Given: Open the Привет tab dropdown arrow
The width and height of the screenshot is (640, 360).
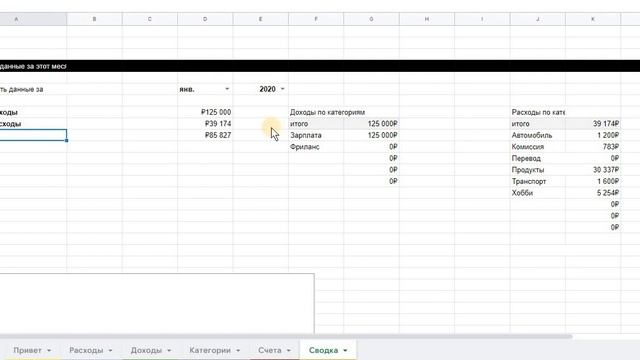Looking at the screenshot, I should 49,351.
